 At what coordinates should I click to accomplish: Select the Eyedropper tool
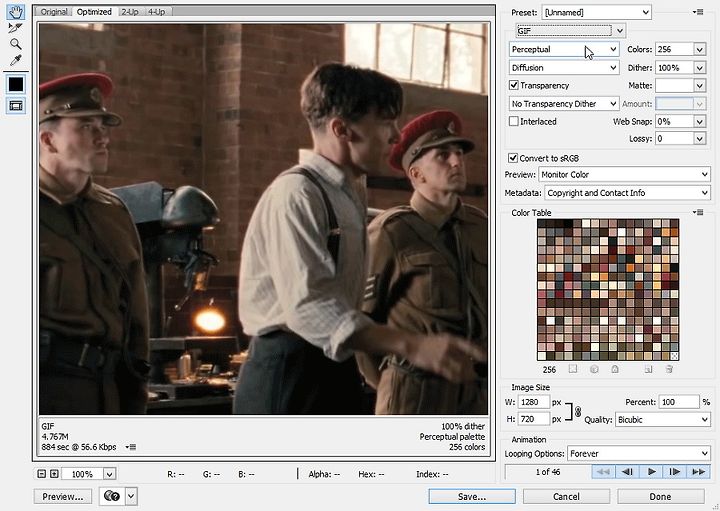[16, 60]
